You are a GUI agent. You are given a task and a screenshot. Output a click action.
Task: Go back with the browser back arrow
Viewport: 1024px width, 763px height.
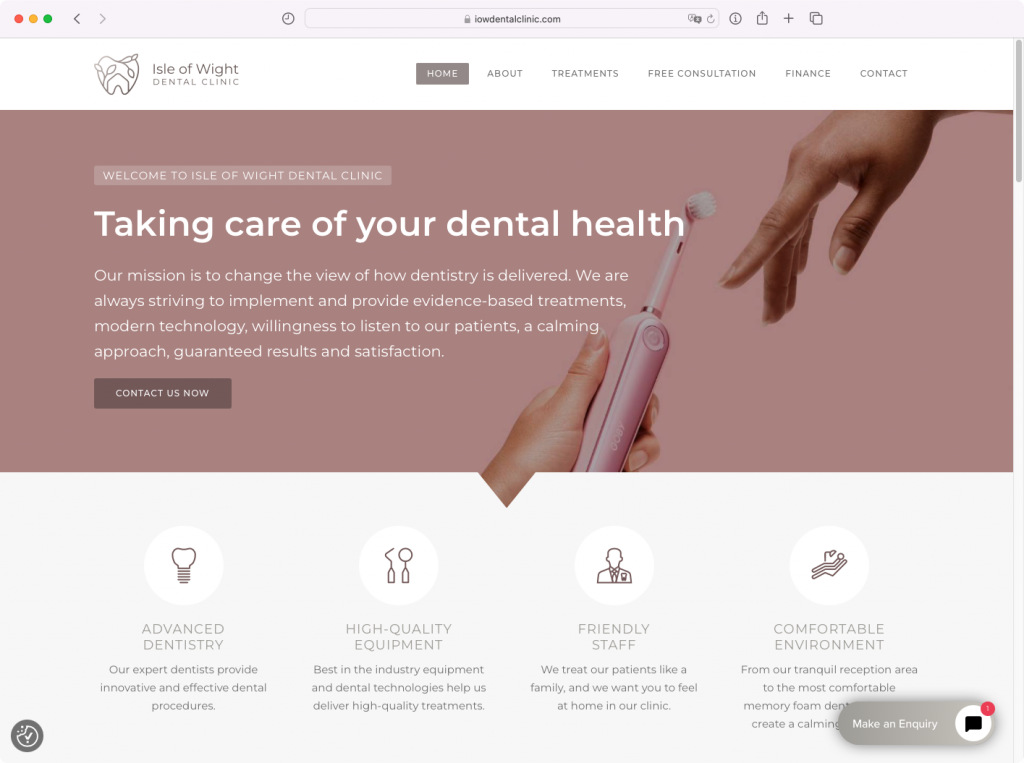[x=77, y=19]
